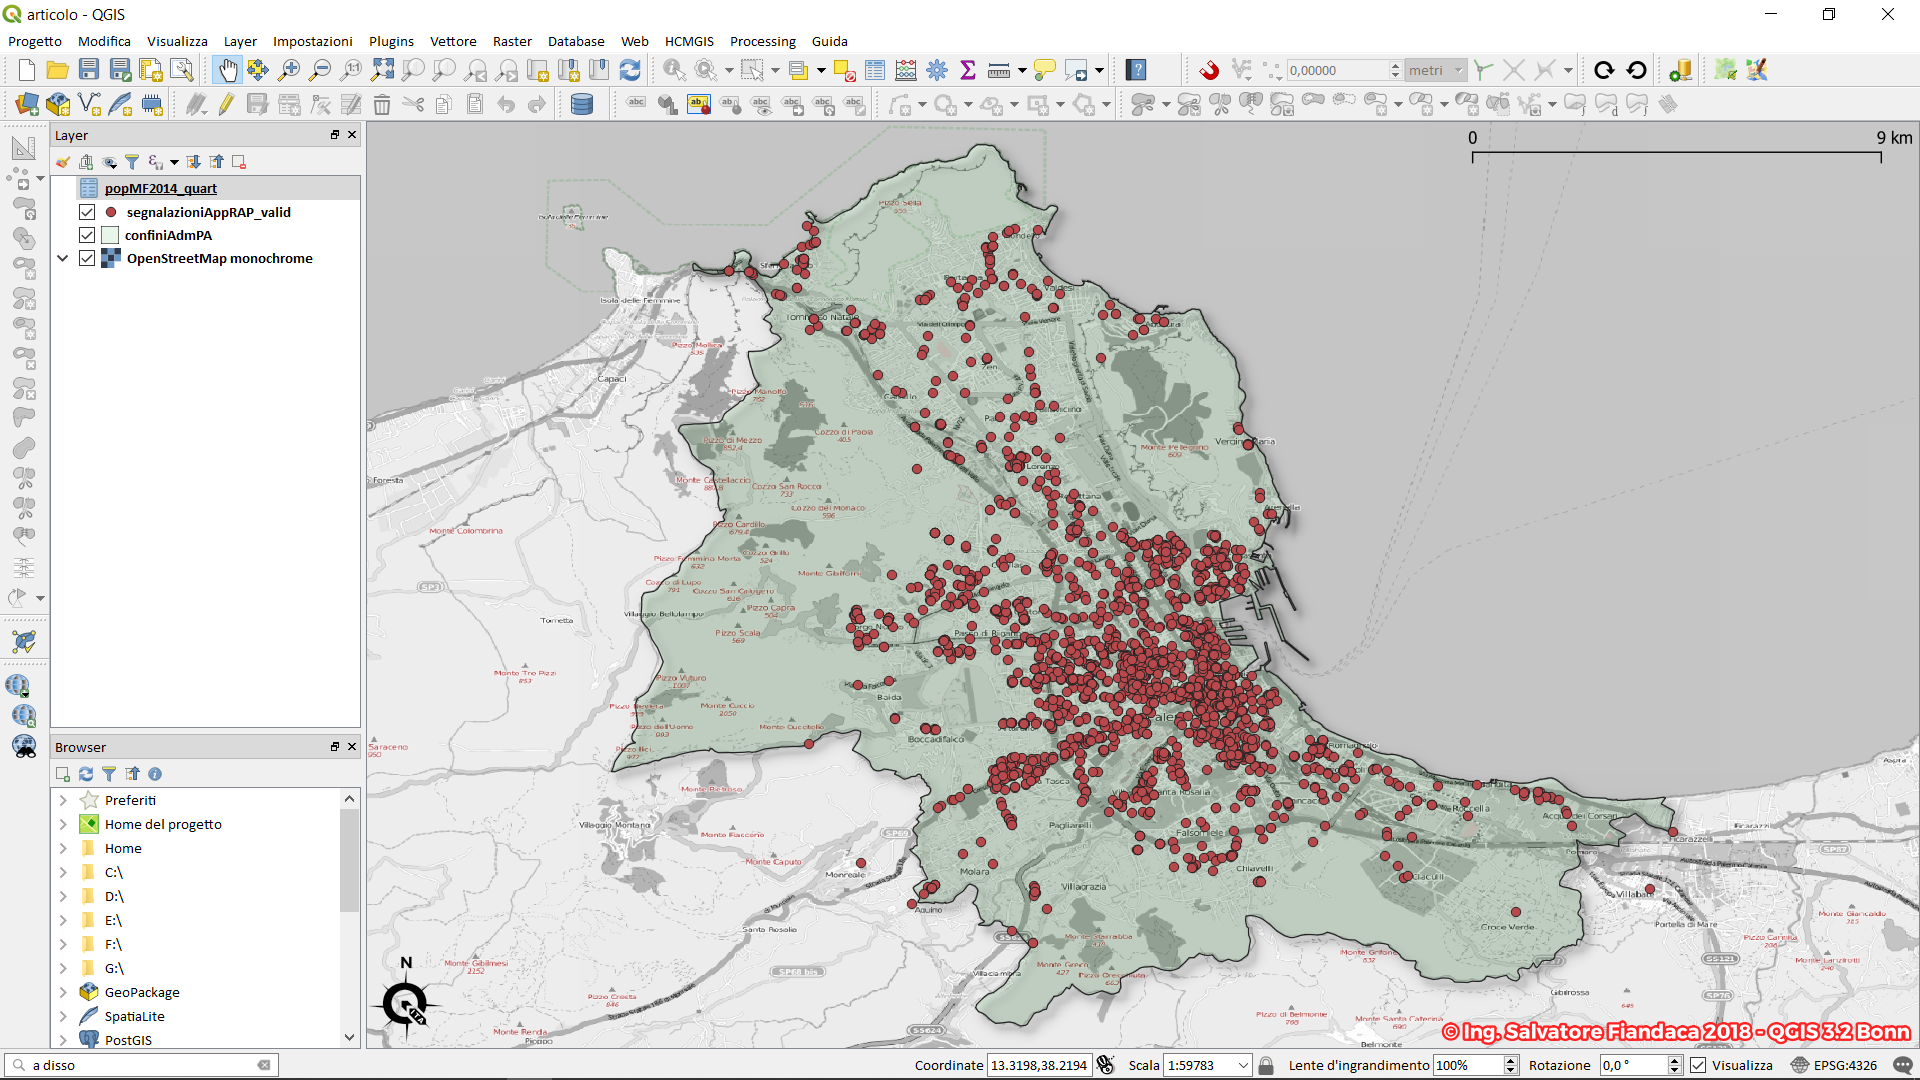Click the Zoom Full extent icon
Viewport: 1920px width, 1080px height.
pyautogui.click(x=382, y=70)
